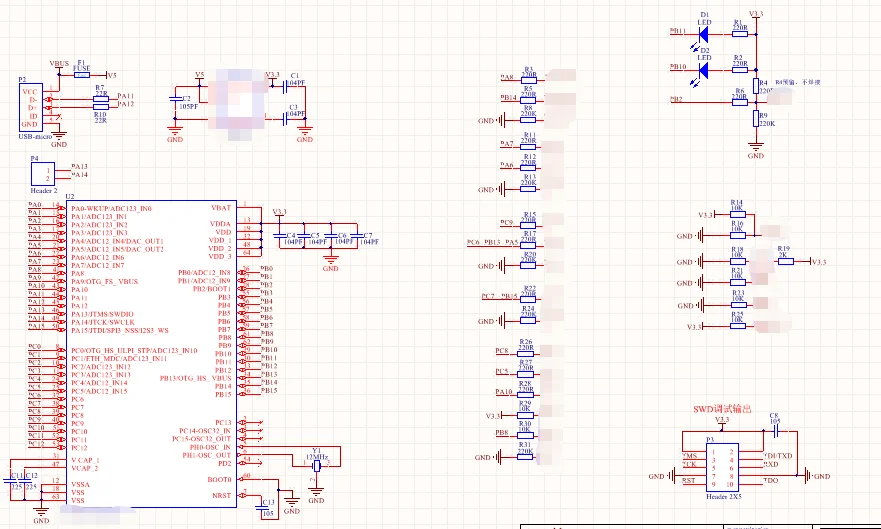Select LED D2 symbol
The width and height of the screenshot is (881, 529).
pos(702,71)
